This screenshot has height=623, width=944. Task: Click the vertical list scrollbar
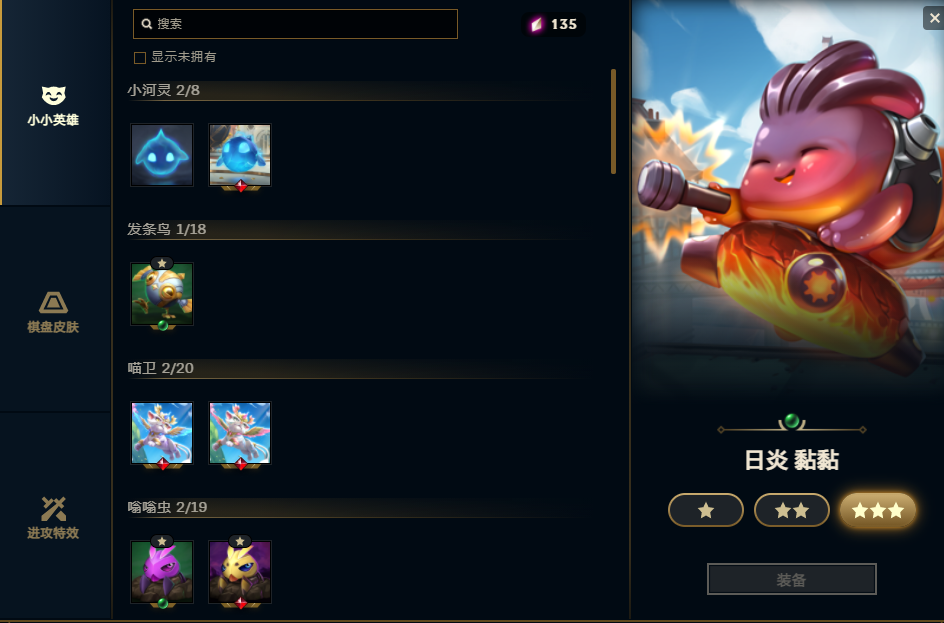(x=613, y=121)
